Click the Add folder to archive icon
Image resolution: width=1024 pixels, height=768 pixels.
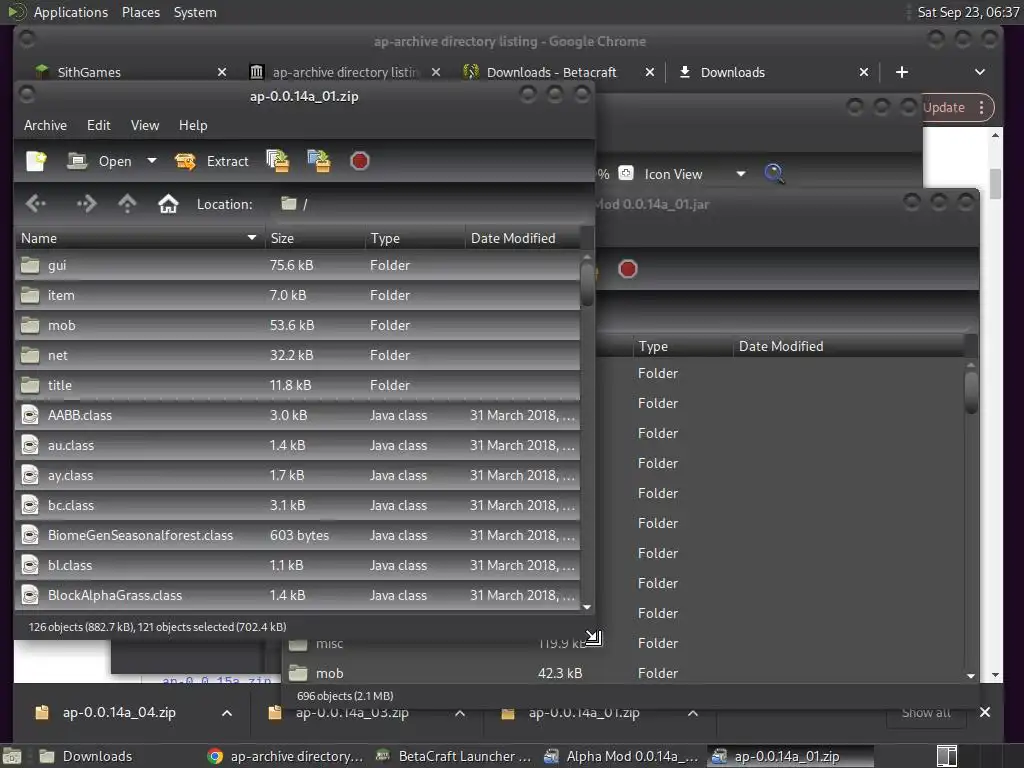pyautogui.click(x=319, y=161)
